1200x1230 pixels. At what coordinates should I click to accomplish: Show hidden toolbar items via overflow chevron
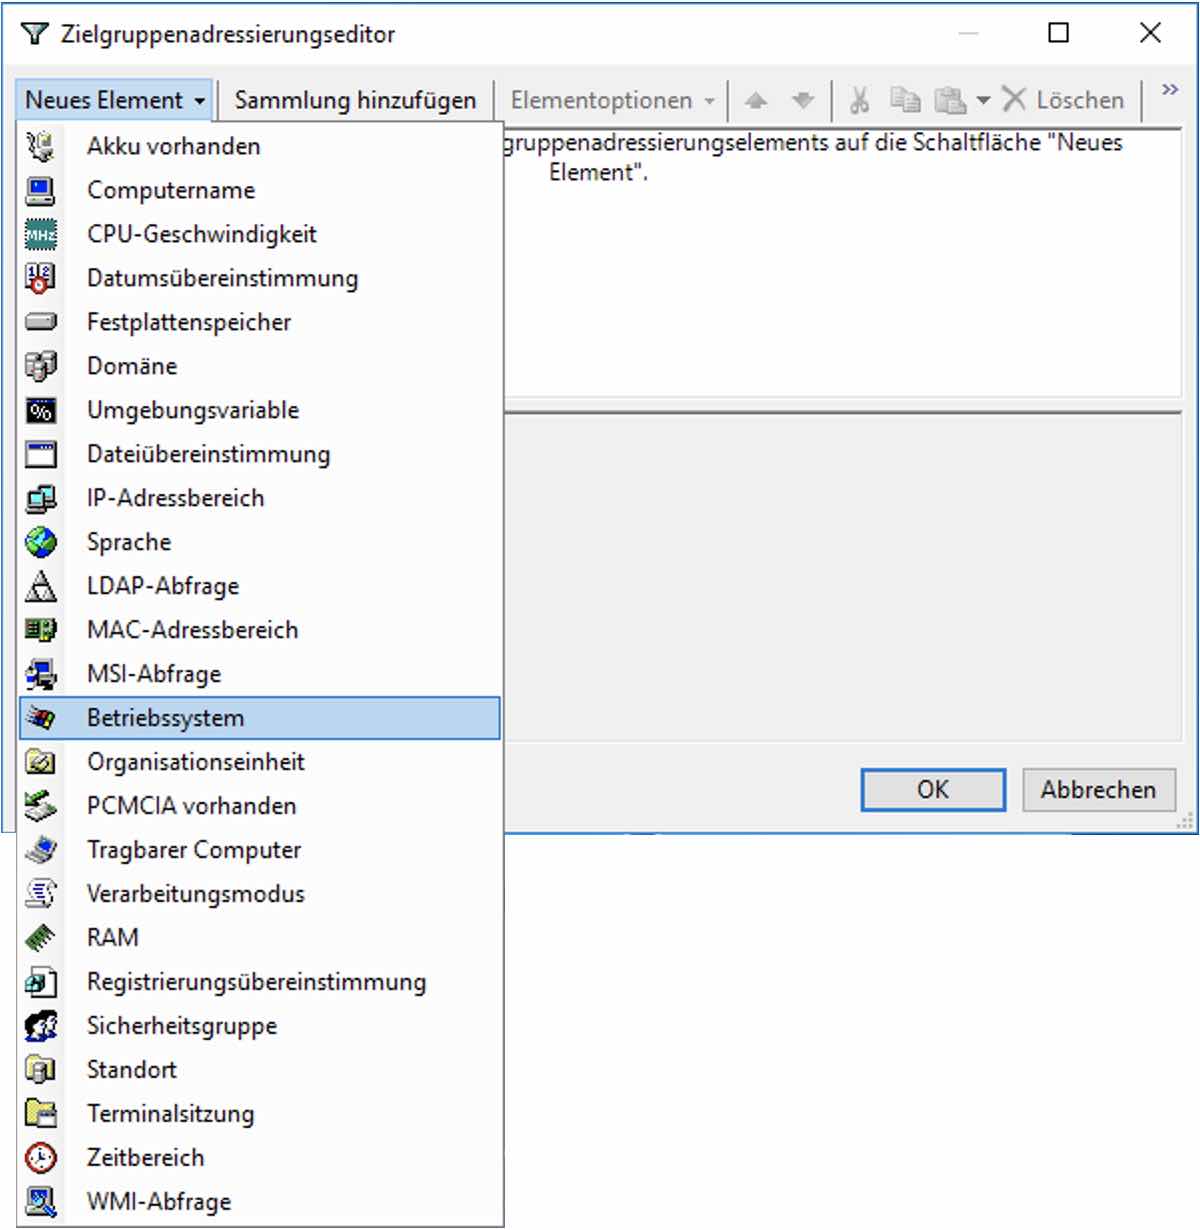[1169, 90]
